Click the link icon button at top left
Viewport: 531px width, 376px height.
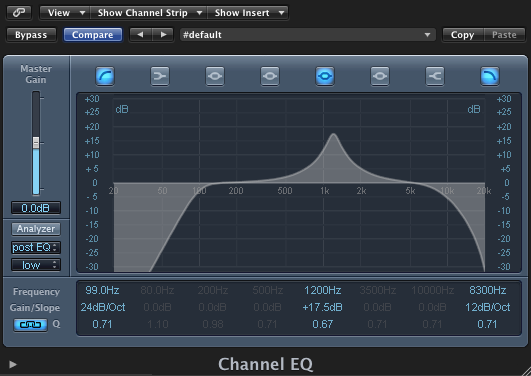coord(19,13)
